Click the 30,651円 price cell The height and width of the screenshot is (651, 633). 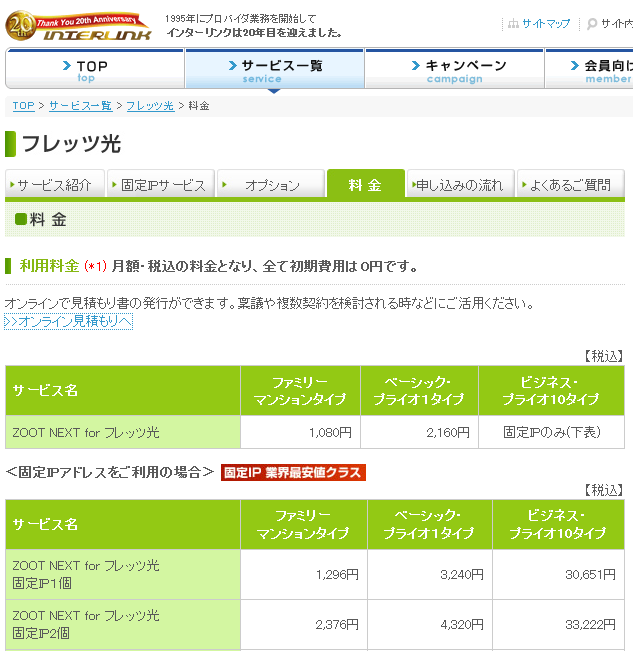[559, 575]
